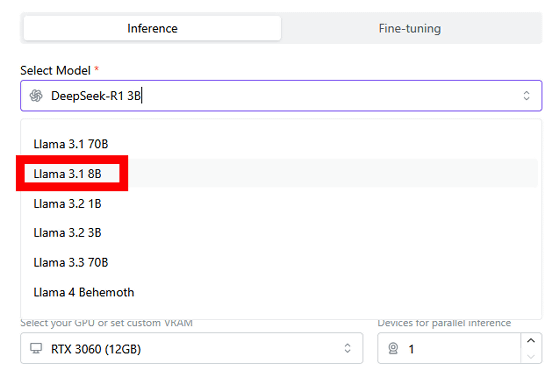The width and height of the screenshot is (560, 378).
Task: Open the RTX 3060 (12GB) GPU dropdown
Action: tap(192, 348)
